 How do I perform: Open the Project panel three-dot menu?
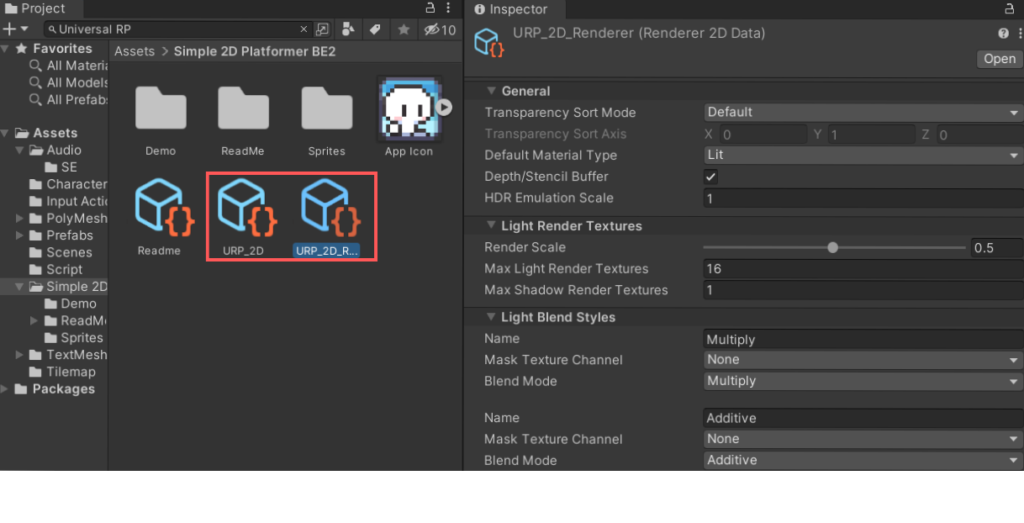(x=449, y=8)
